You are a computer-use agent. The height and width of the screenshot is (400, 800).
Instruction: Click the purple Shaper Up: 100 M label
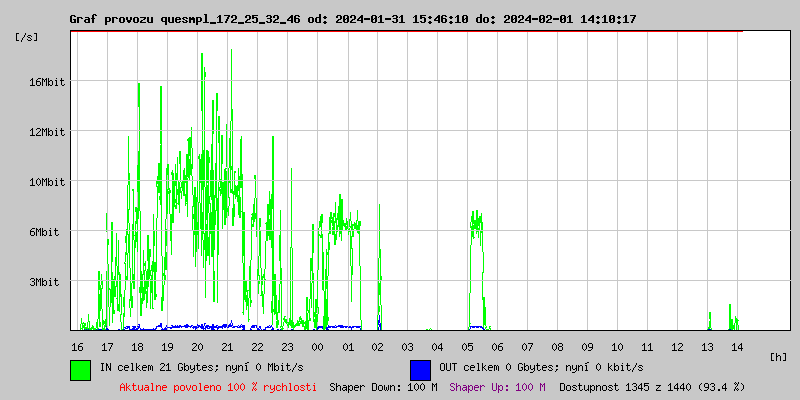point(497,387)
